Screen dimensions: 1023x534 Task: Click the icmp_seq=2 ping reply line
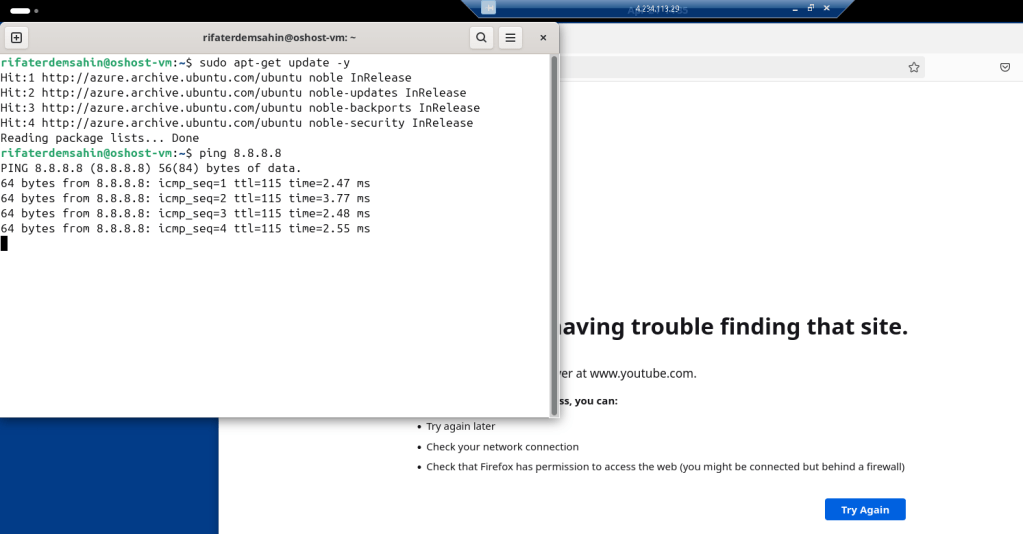tap(185, 198)
